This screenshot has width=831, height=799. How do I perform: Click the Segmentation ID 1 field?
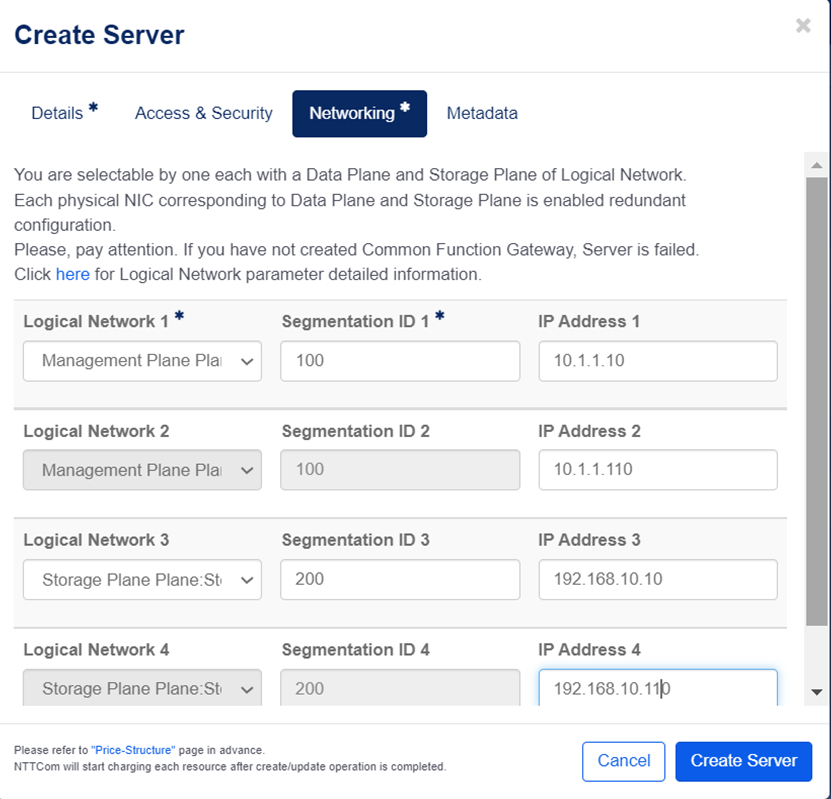click(400, 361)
